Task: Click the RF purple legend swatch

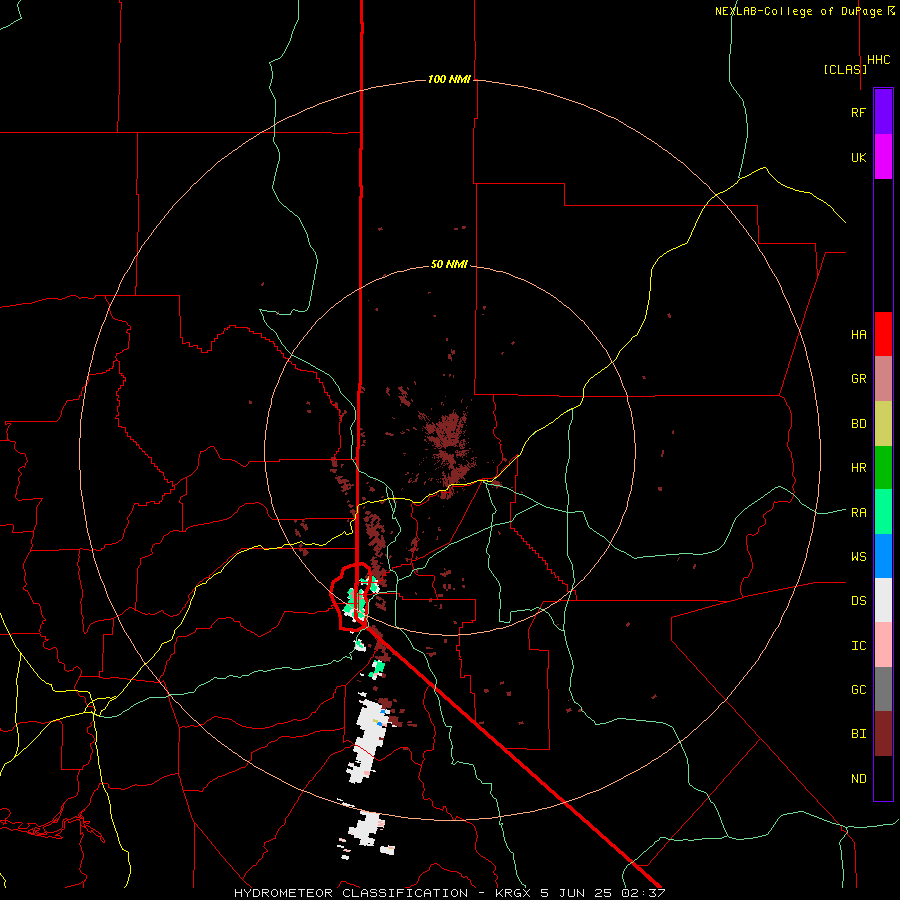Action: (883, 112)
